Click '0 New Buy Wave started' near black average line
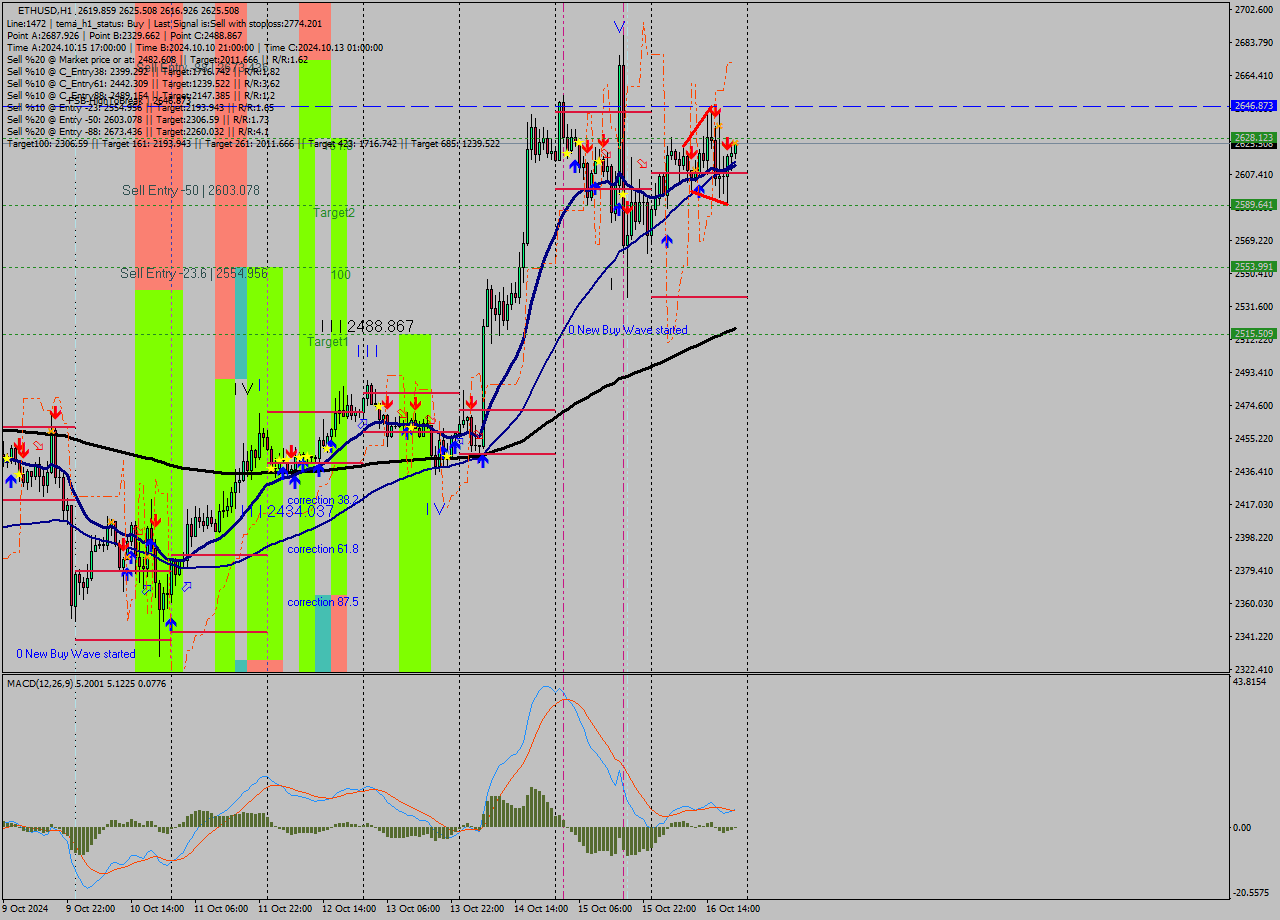This screenshot has height=920, width=1280. 628,330
